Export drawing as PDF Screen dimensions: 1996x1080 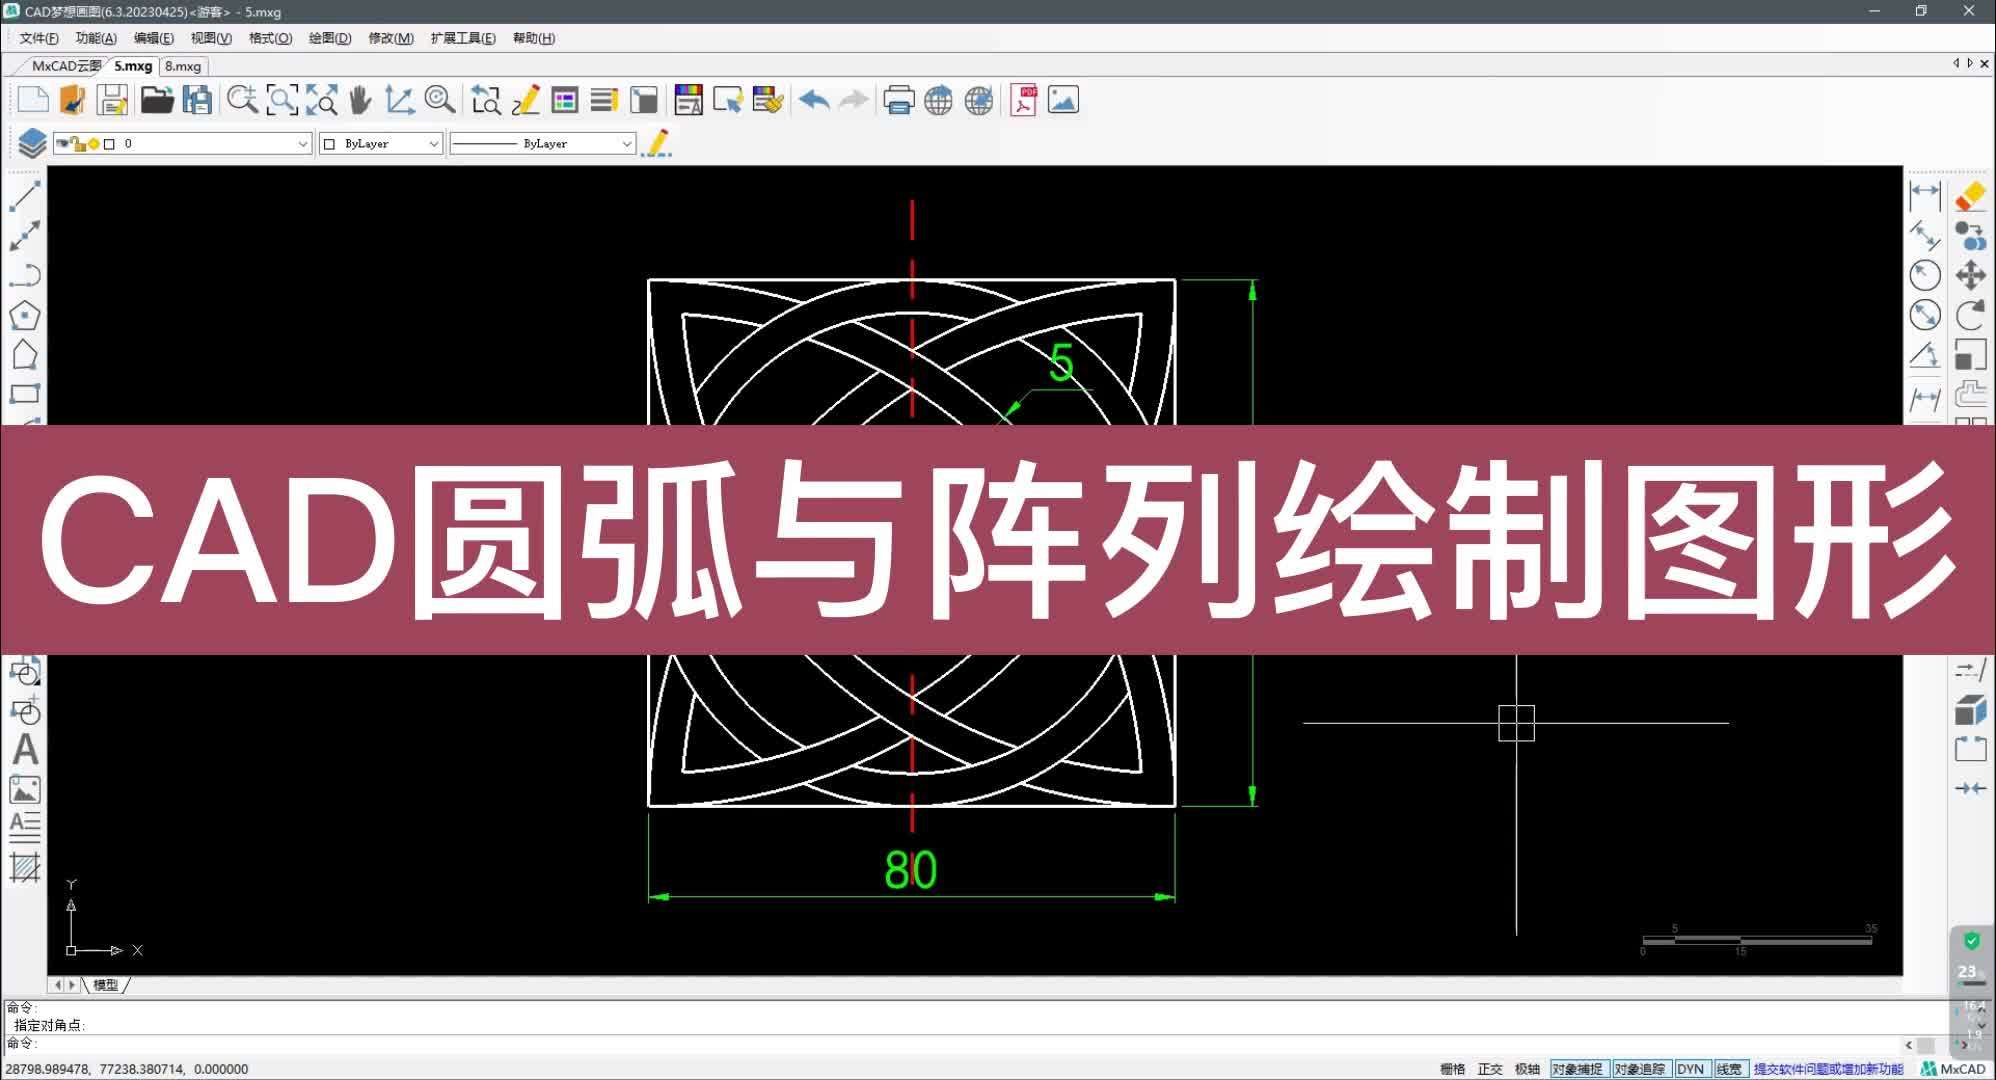pos(1023,100)
